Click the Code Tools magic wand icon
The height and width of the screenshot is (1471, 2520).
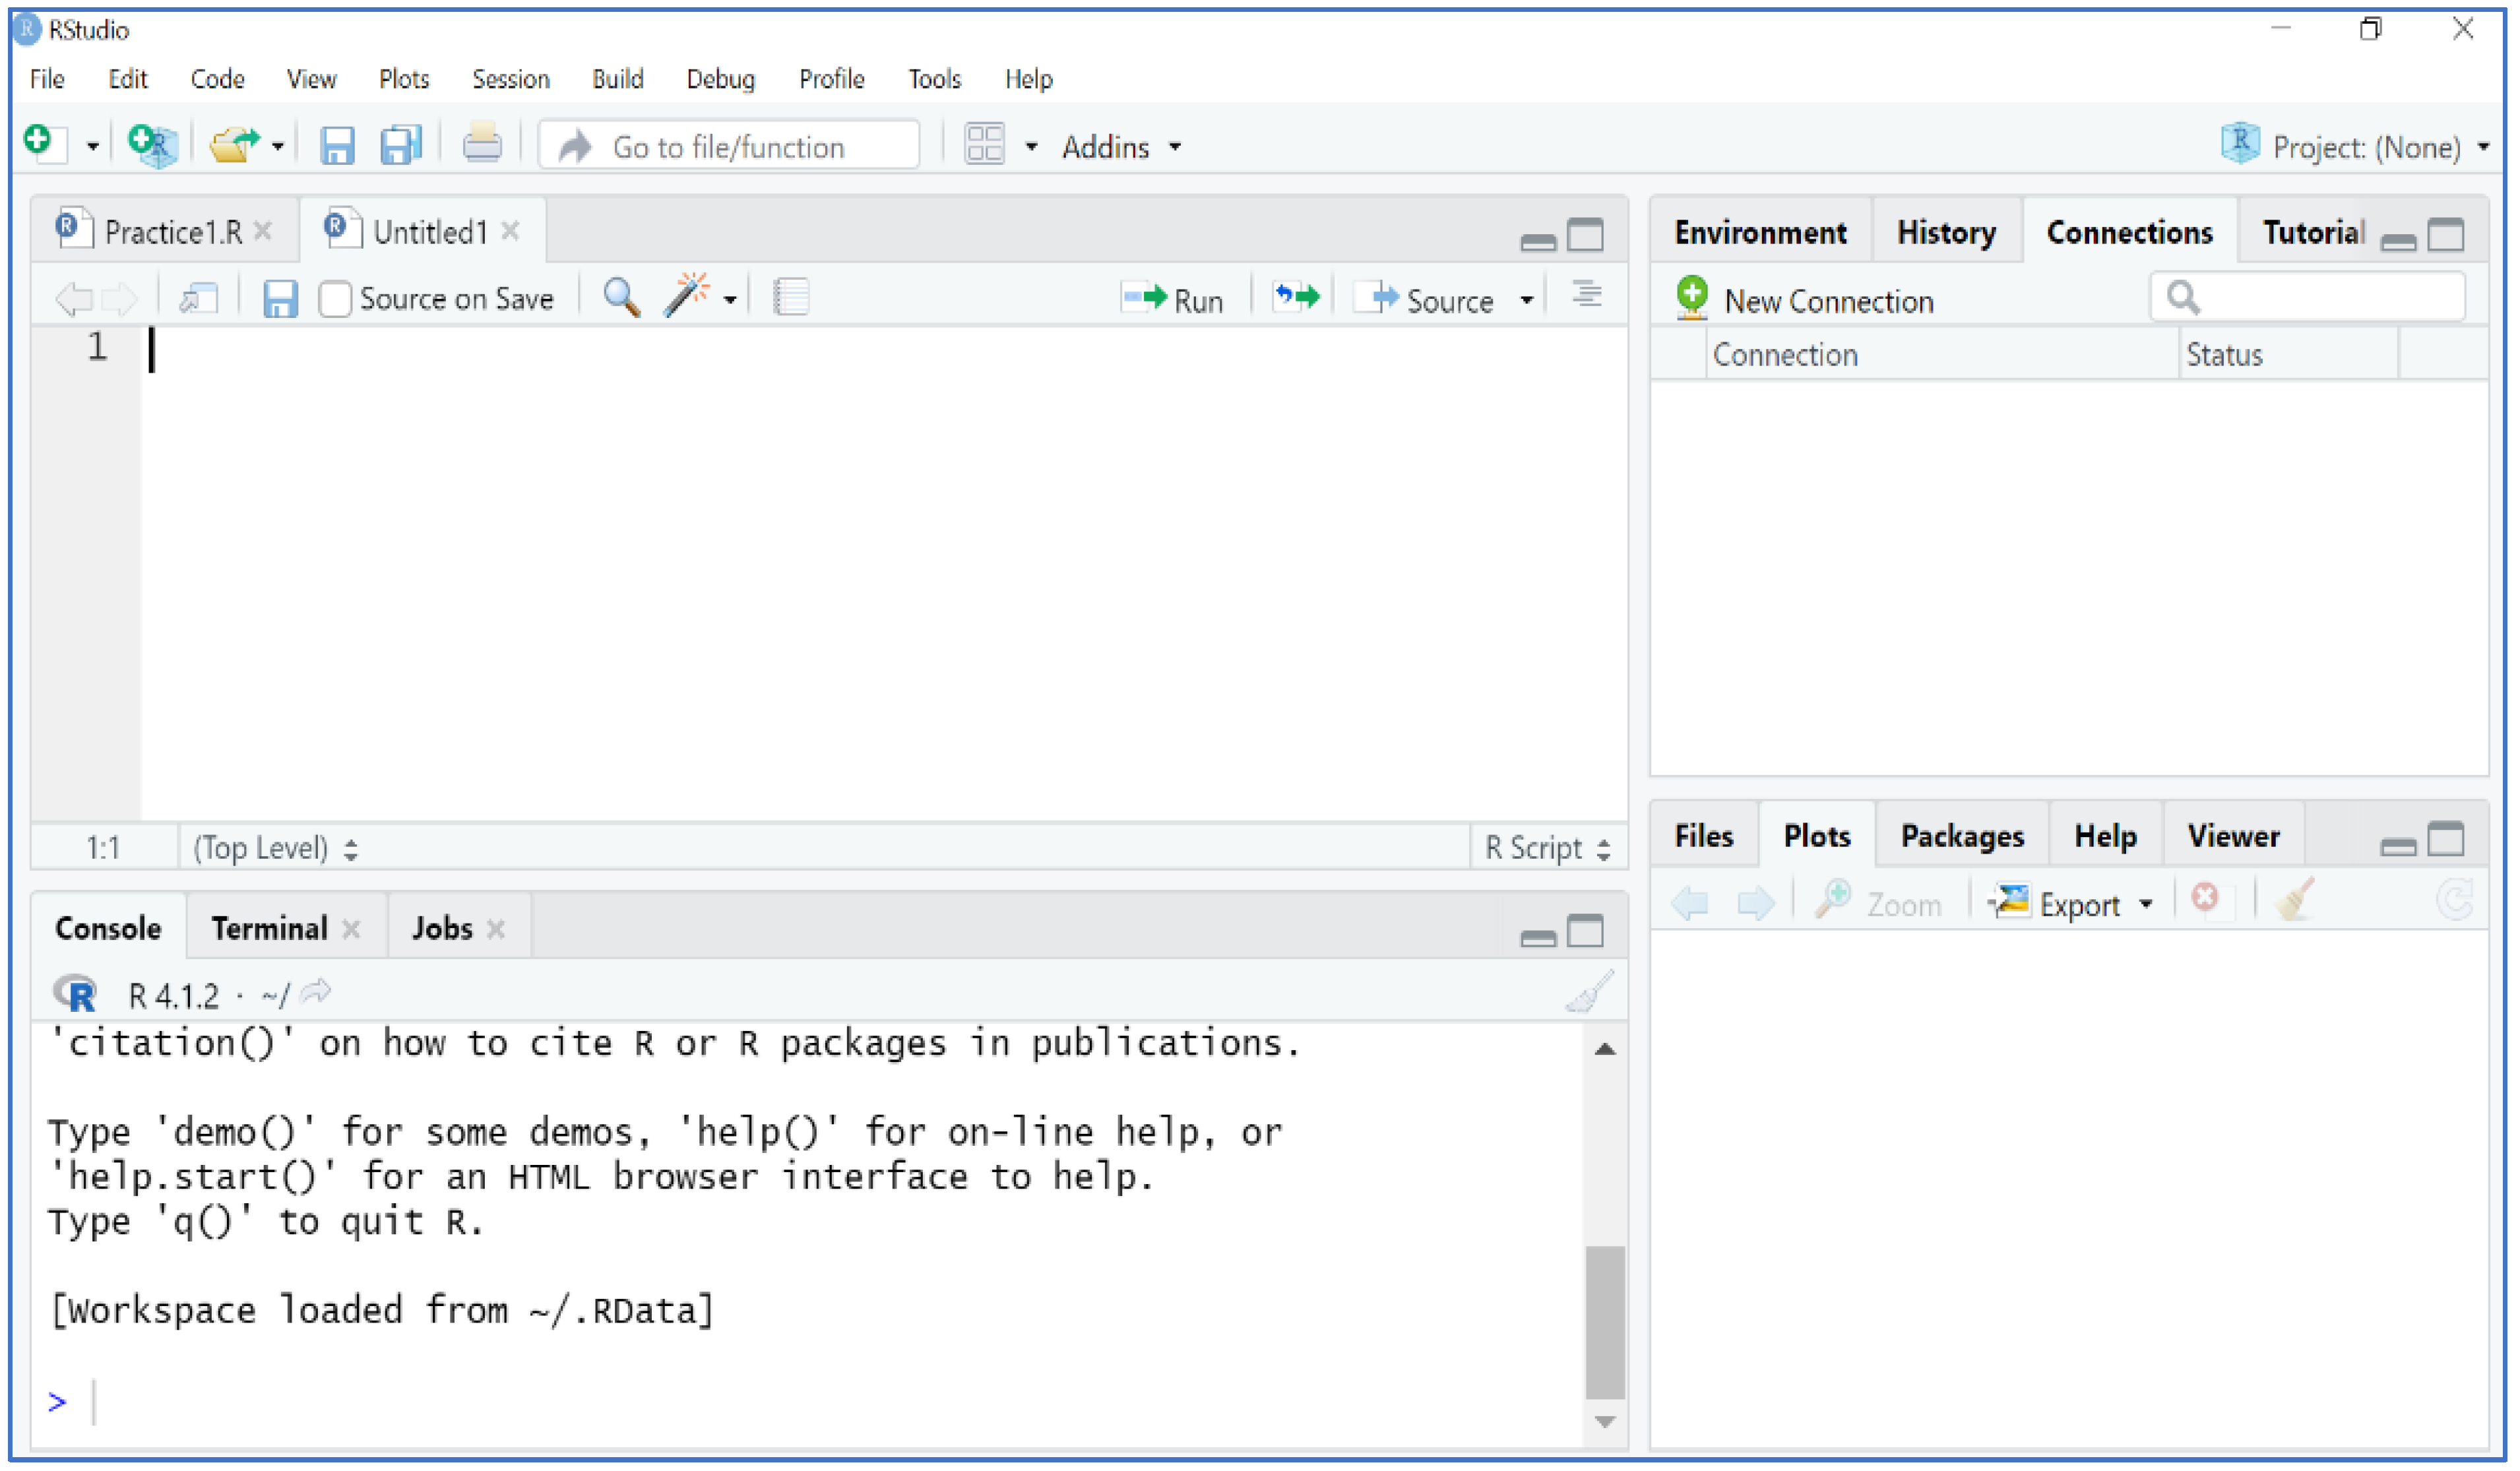point(688,296)
